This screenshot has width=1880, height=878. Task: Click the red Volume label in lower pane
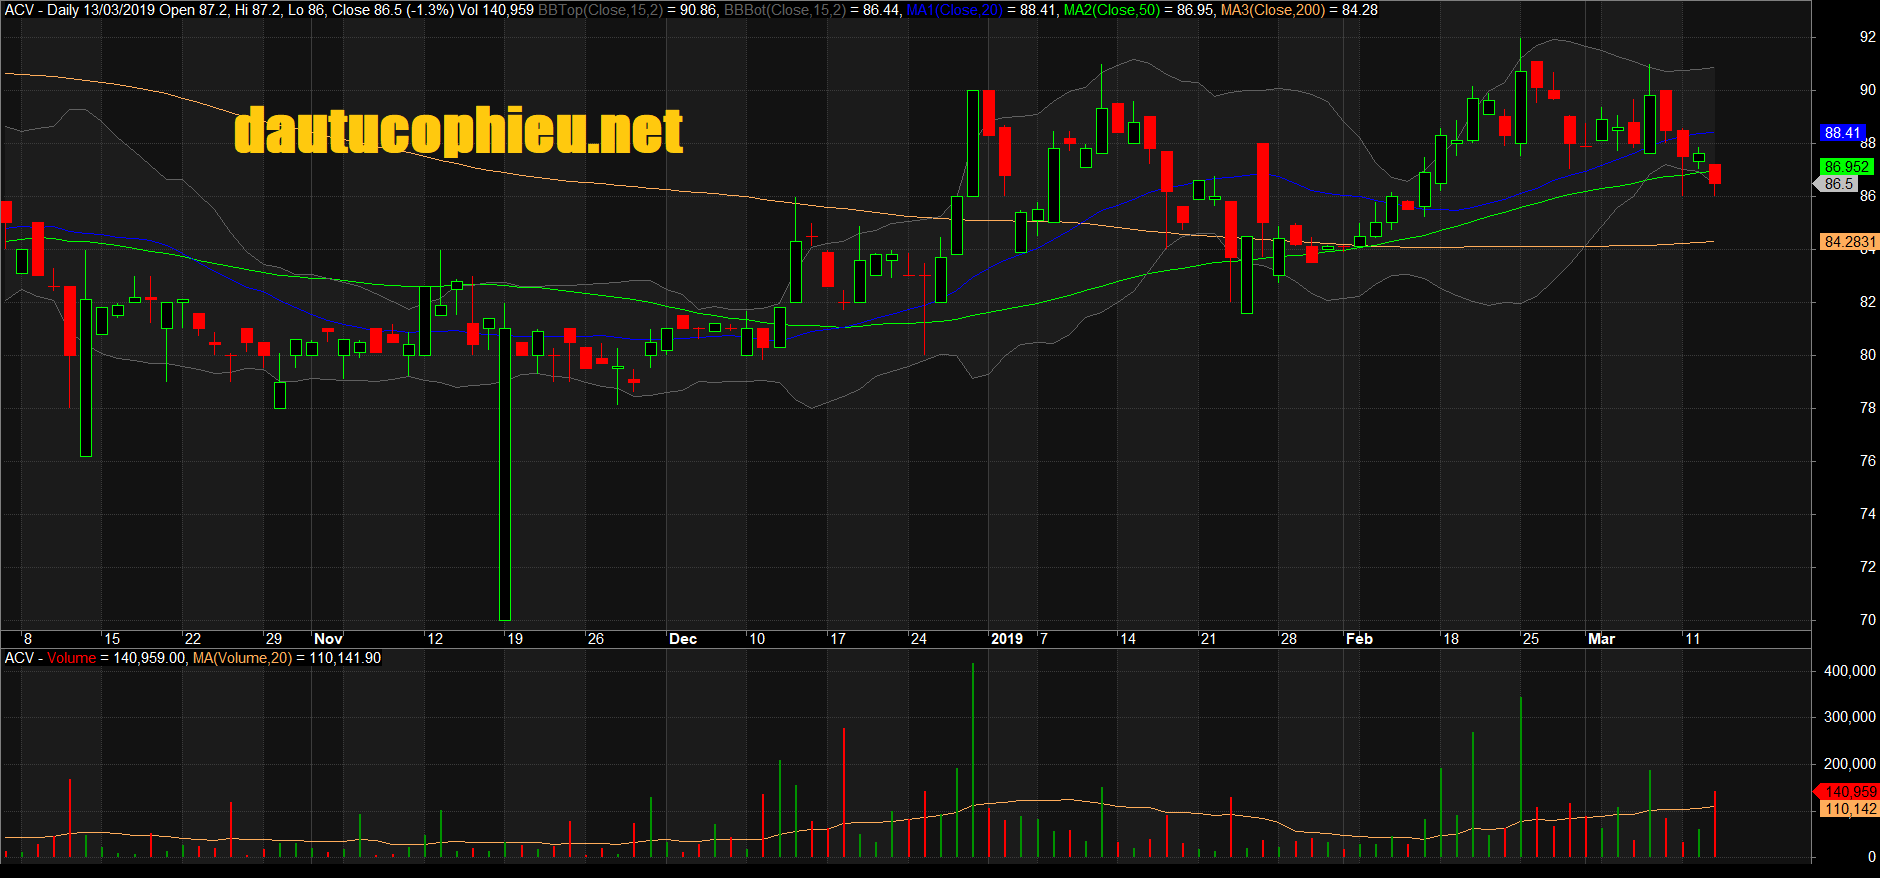[71, 658]
